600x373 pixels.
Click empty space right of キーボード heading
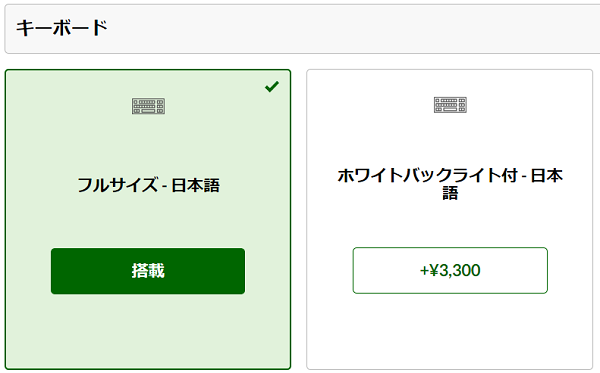coord(344,29)
